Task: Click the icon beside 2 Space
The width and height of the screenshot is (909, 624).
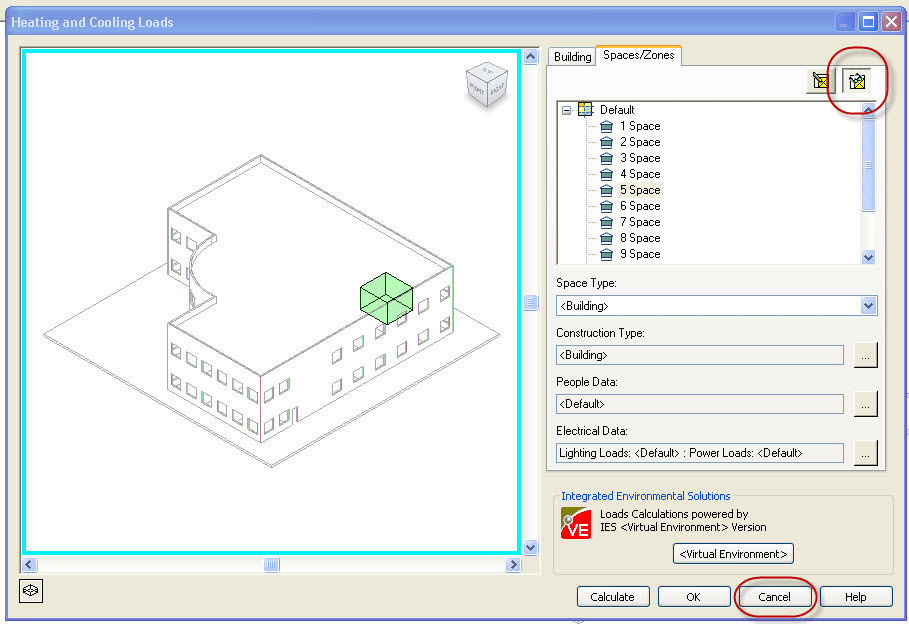Action: tap(606, 142)
